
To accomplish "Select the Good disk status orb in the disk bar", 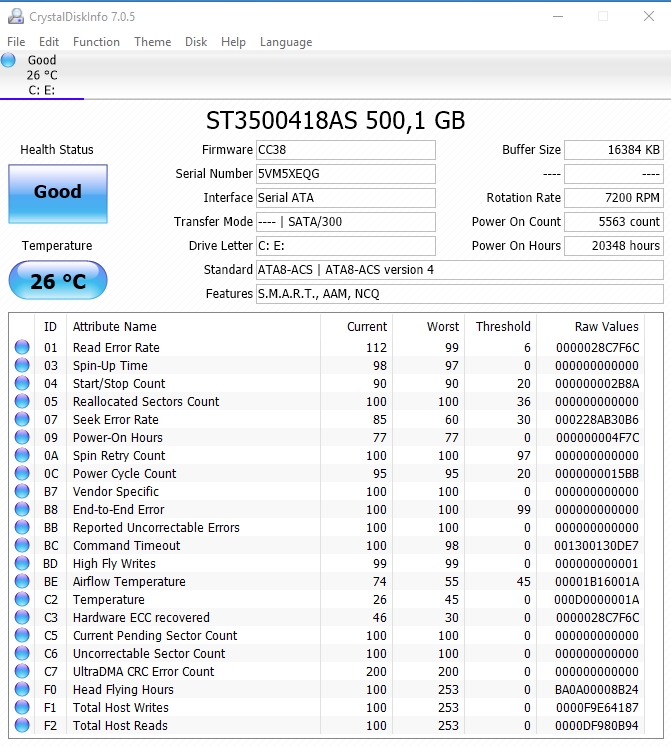I will (x=8, y=60).
